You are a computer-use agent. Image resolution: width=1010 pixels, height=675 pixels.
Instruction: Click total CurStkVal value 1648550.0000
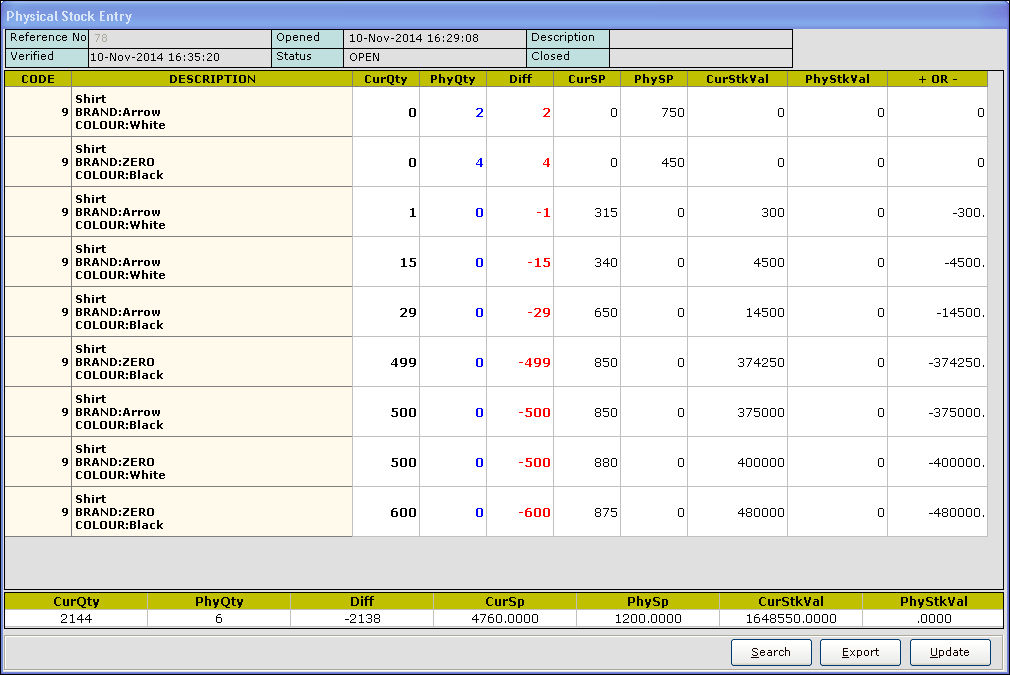tap(791, 619)
